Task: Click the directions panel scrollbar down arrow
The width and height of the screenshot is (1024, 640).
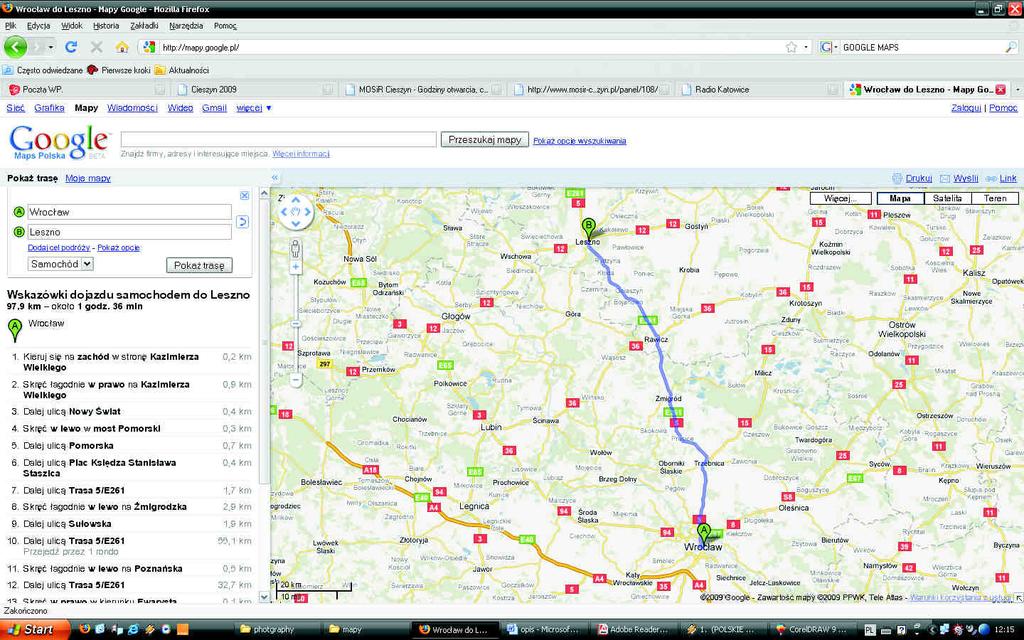Action: [x=264, y=596]
